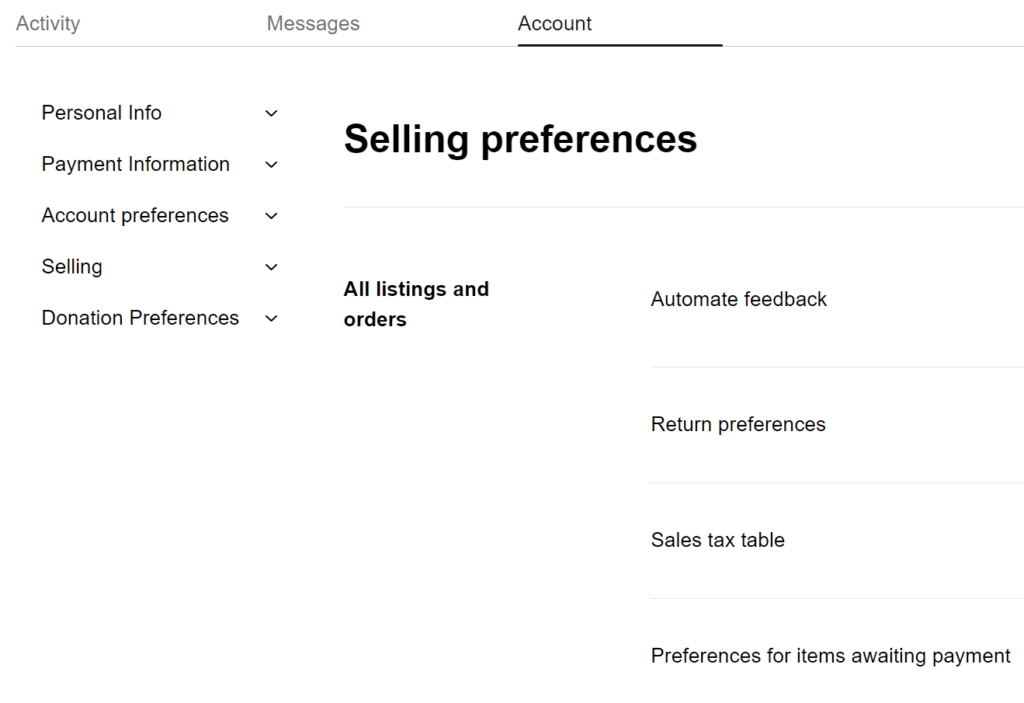
Task: Expand the Payment Information section
Action: 271,164
